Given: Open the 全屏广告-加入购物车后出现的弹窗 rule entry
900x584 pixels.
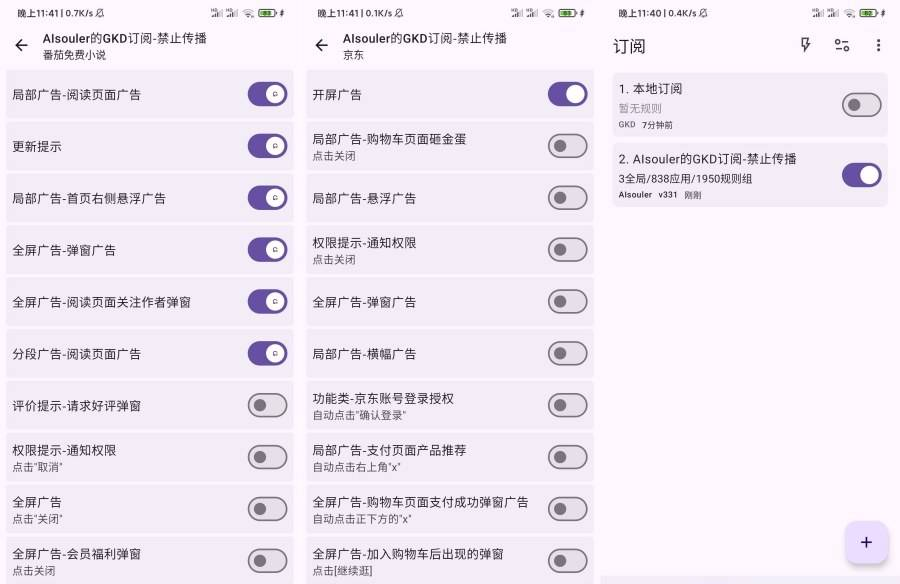Looking at the screenshot, I should tap(420, 561).
